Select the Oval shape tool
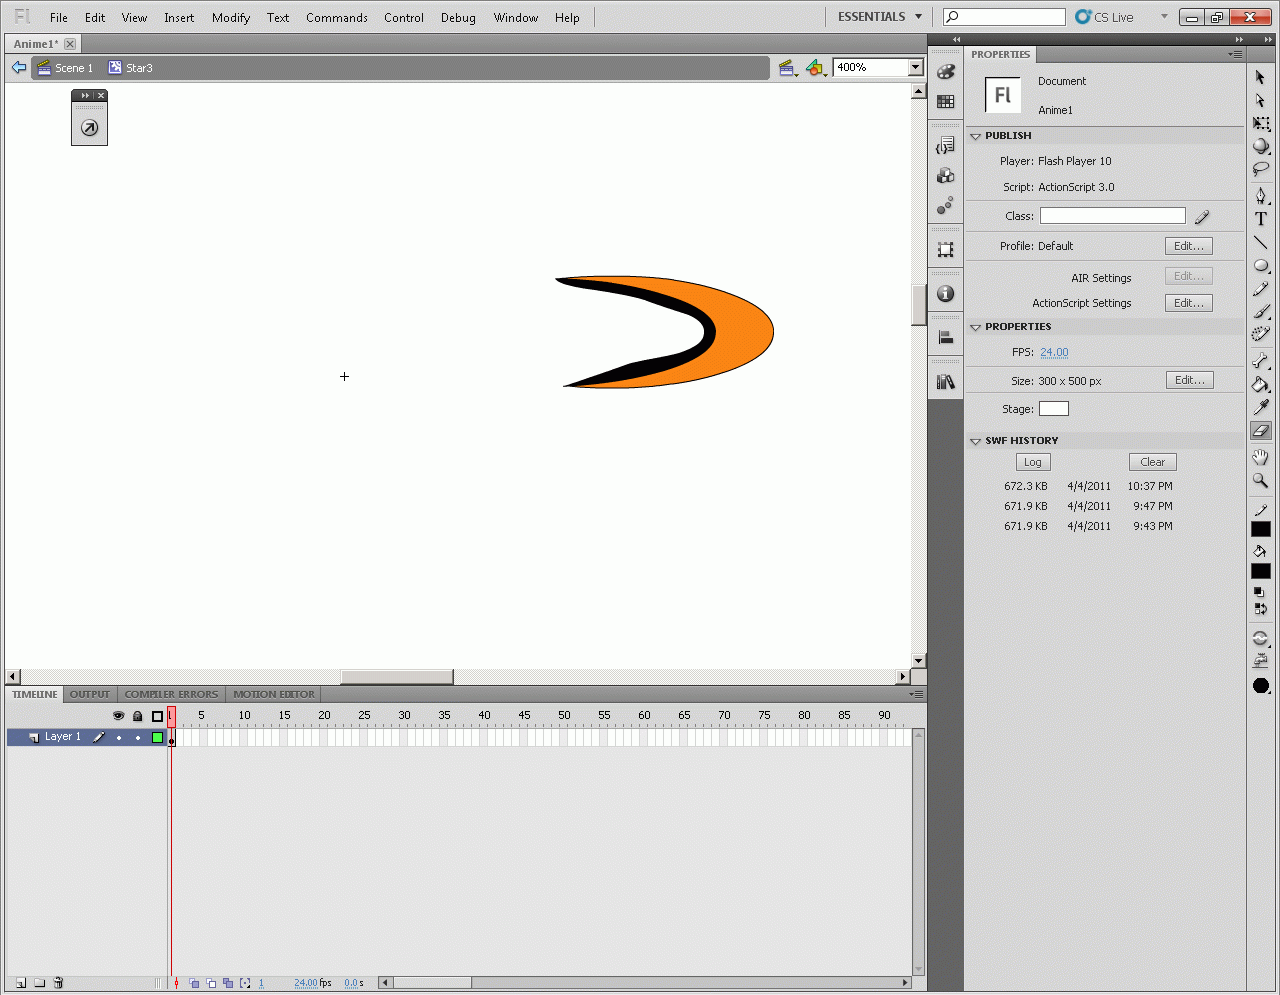 [1260, 266]
